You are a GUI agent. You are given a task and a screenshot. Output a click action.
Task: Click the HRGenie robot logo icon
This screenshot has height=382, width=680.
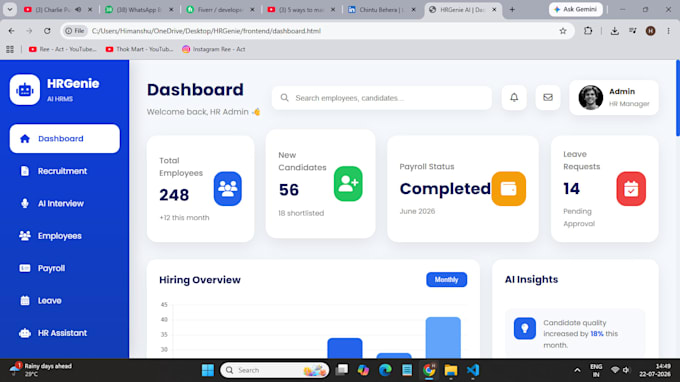coord(25,89)
